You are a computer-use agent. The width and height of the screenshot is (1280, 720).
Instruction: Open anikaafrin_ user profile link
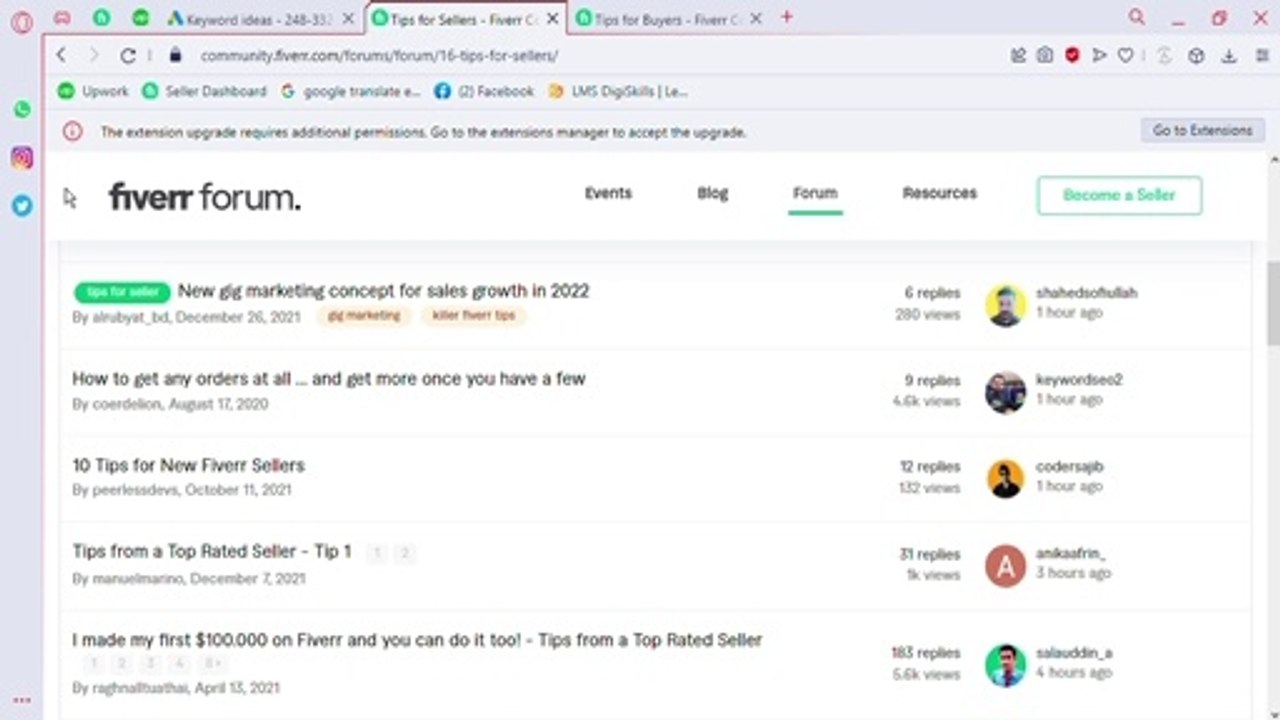tap(1071, 553)
